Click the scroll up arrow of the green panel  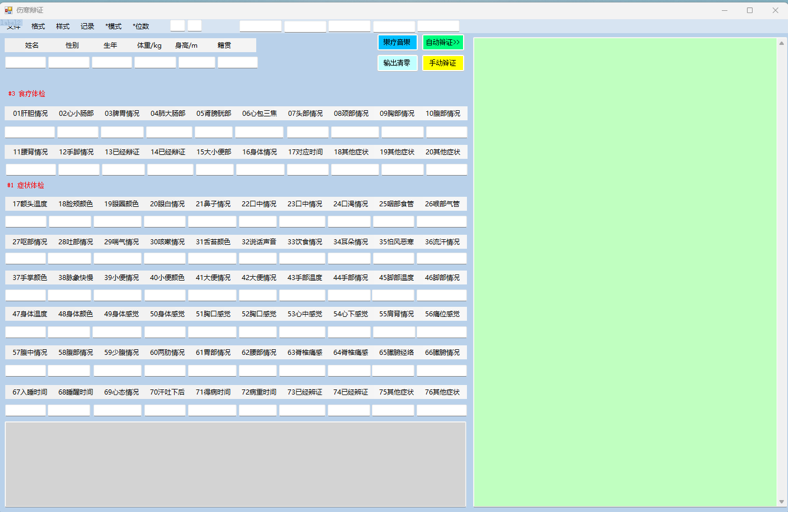pos(781,43)
